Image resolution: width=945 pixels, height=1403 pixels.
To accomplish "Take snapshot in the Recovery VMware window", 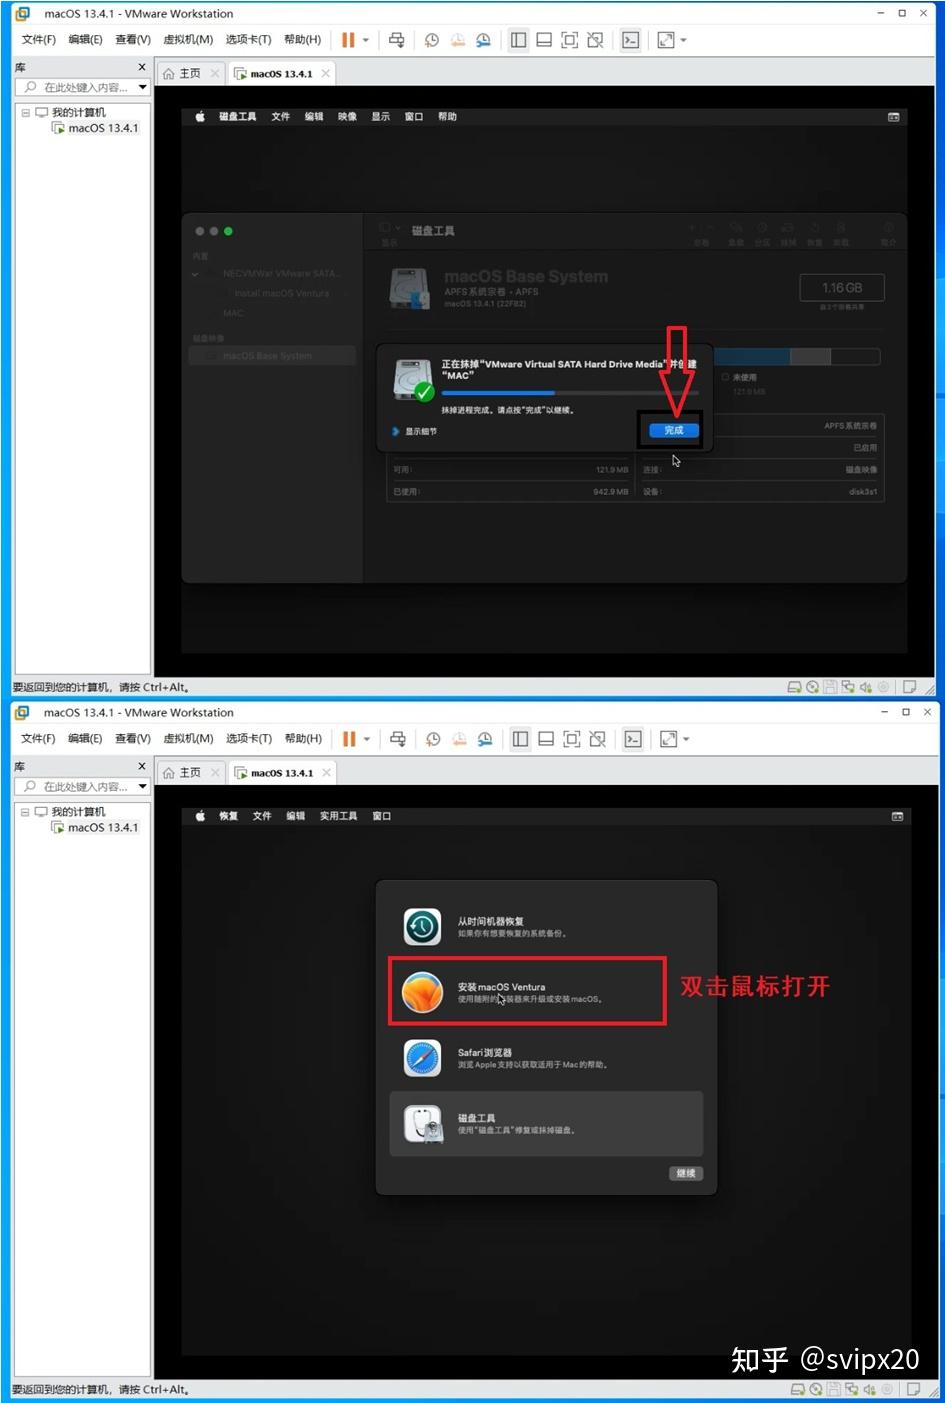I will pyautogui.click(x=433, y=739).
